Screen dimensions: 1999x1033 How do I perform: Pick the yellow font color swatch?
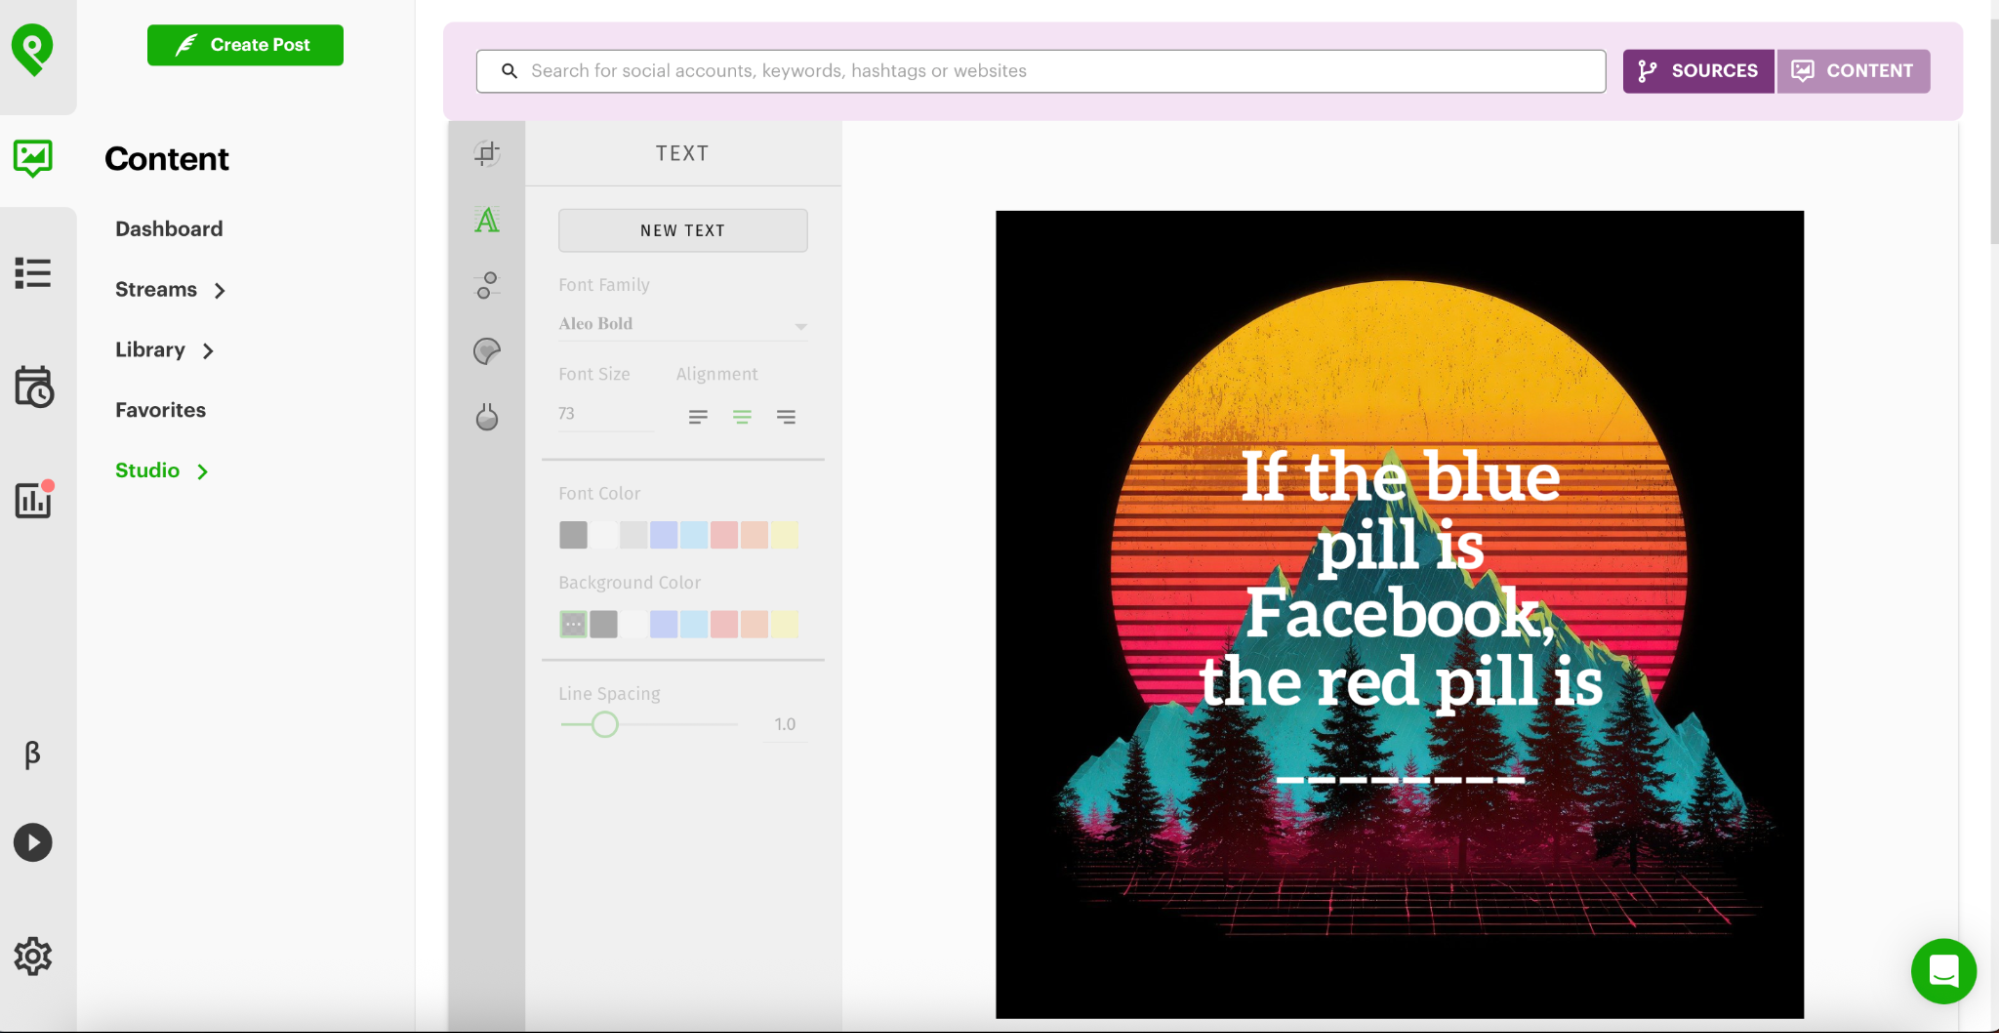pyautogui.click(x=785, y=535)
